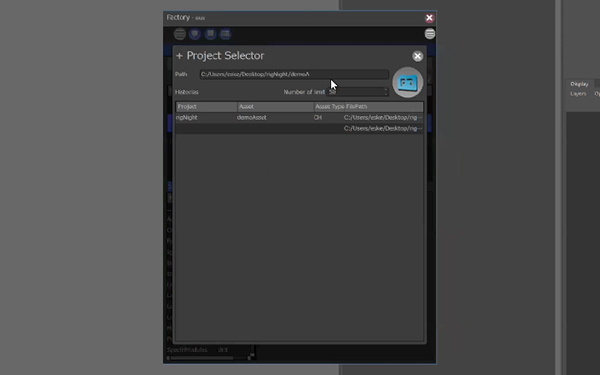Click the Layers menu in right panel
Viewport: 600px width, 375px height.
[x=578, y=94]
